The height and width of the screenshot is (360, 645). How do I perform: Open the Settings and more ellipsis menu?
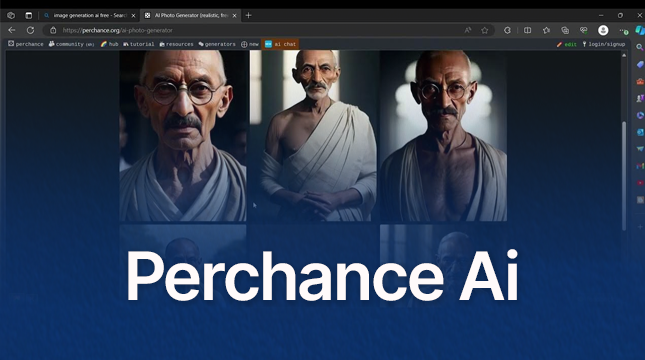point(623,30)
